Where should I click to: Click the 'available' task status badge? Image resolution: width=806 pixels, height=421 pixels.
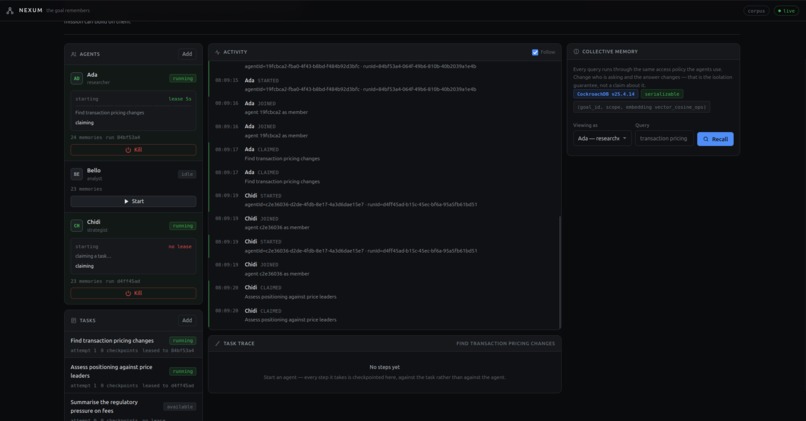coord(180,407)
